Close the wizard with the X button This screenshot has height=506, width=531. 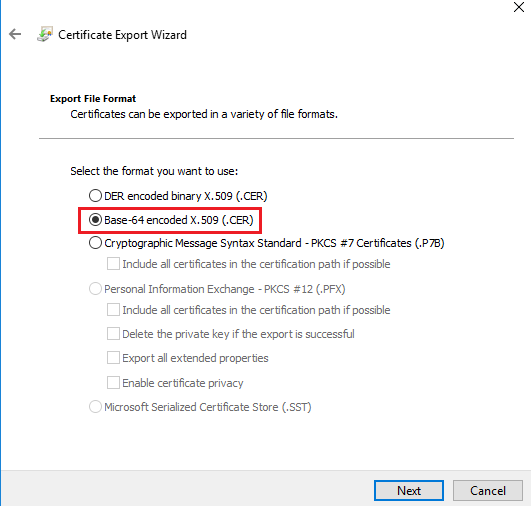coord(518,7)
